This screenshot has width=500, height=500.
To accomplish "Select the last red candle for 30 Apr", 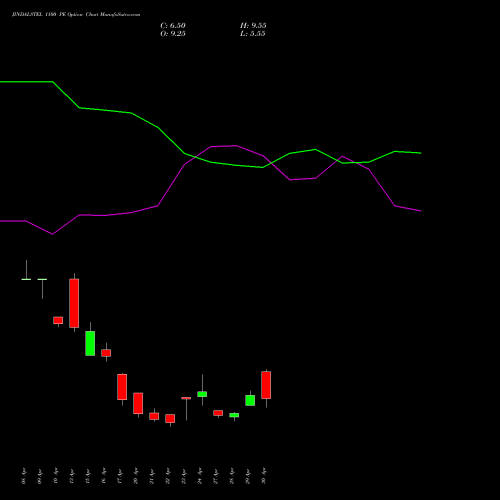I will (x=266, y=385).
